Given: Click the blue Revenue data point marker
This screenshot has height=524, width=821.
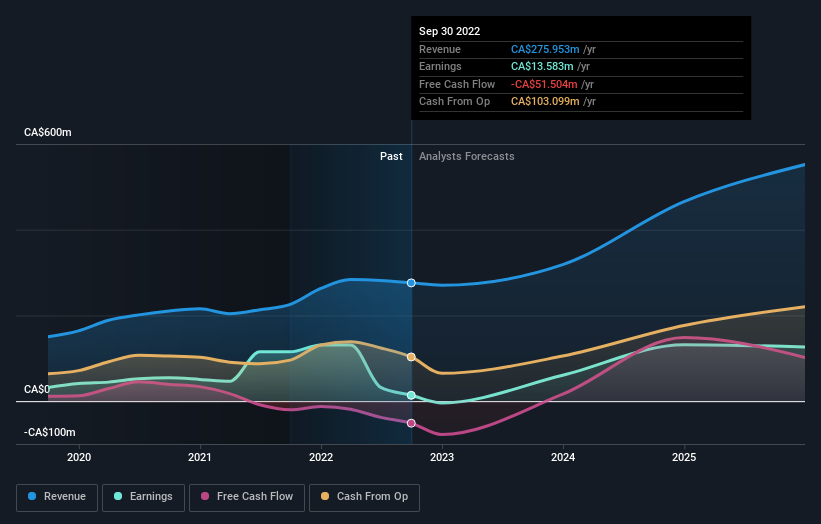Looking at the screenshot, I should (411, 283).
